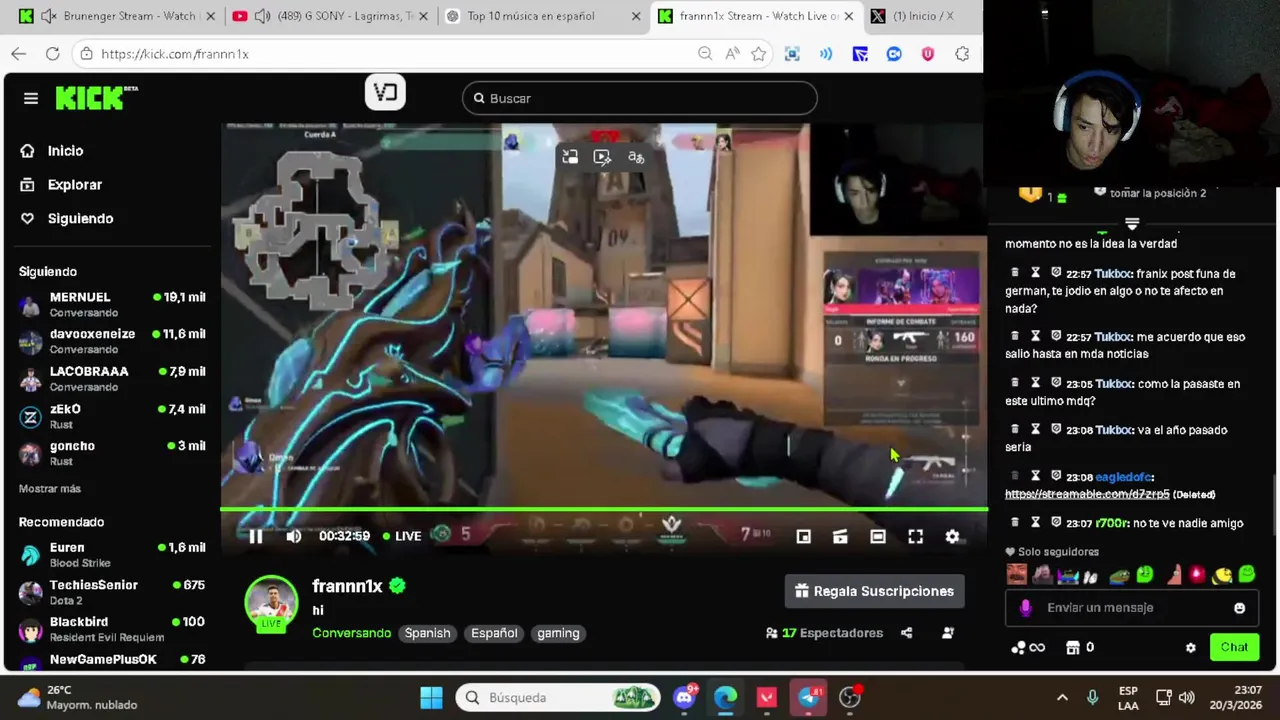Viewport: 1280px width, 720px height.
Task: Open channel points infinity icon
Action: point(1028,648)
